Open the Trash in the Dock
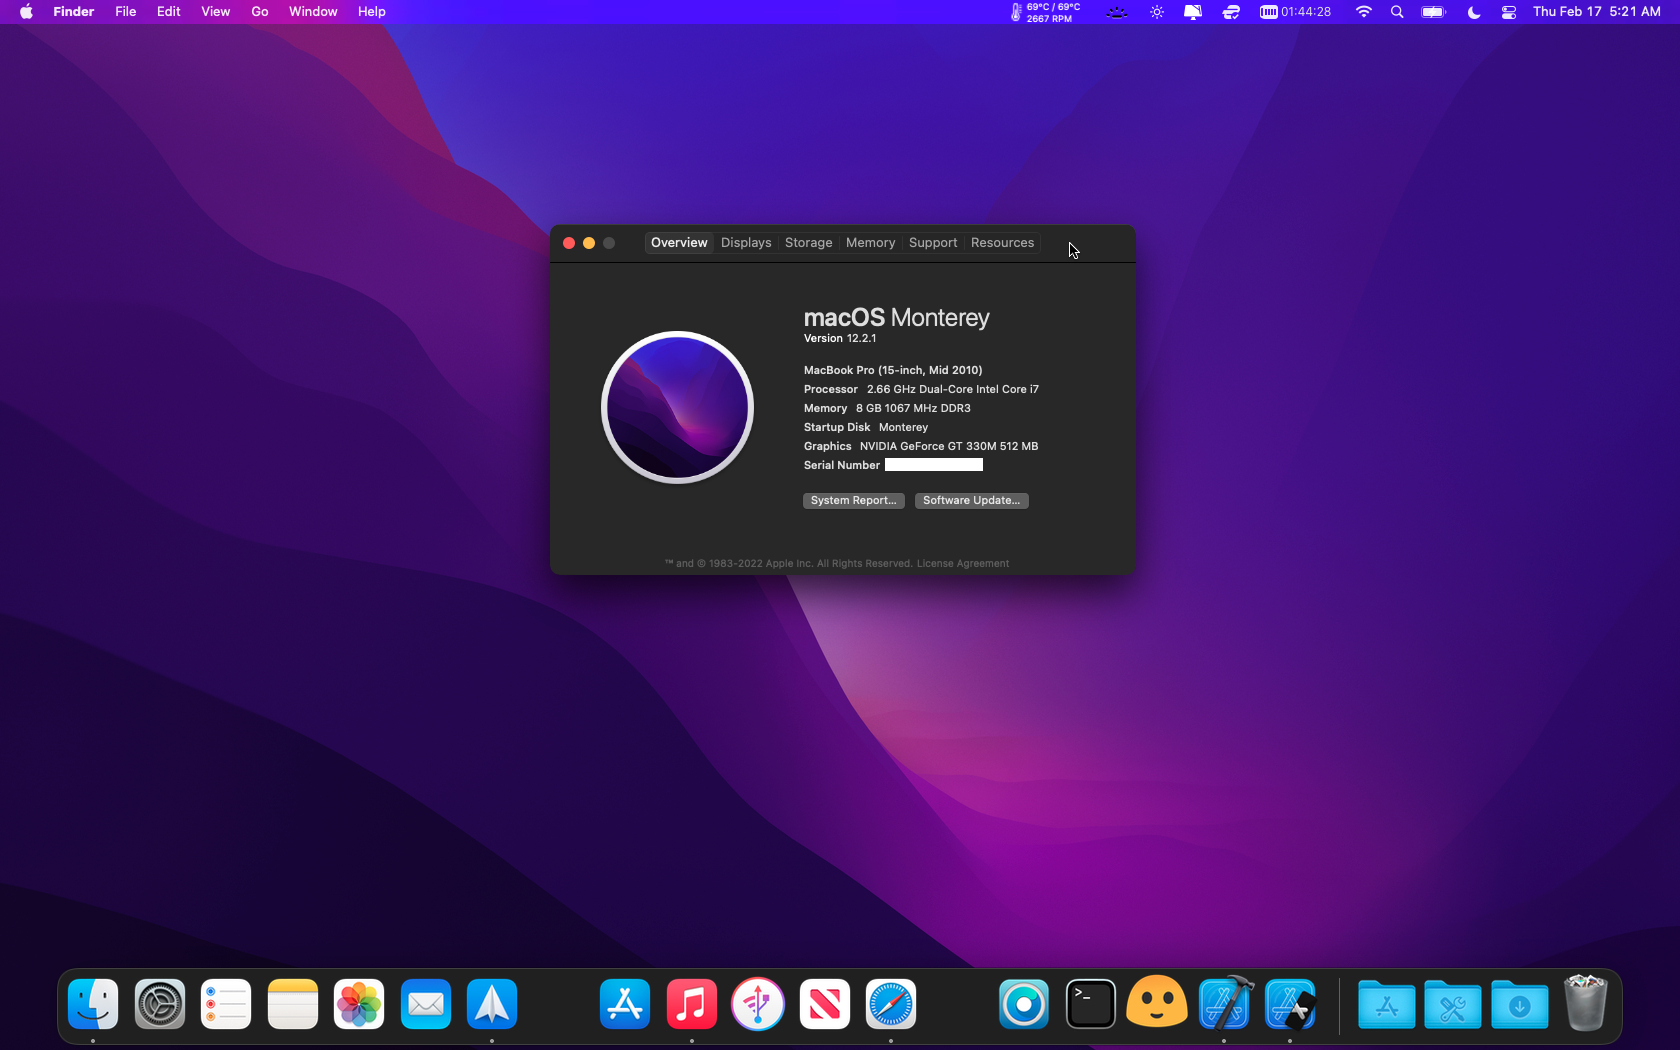The image size is (1680, 1050). click(1585, 1004)
